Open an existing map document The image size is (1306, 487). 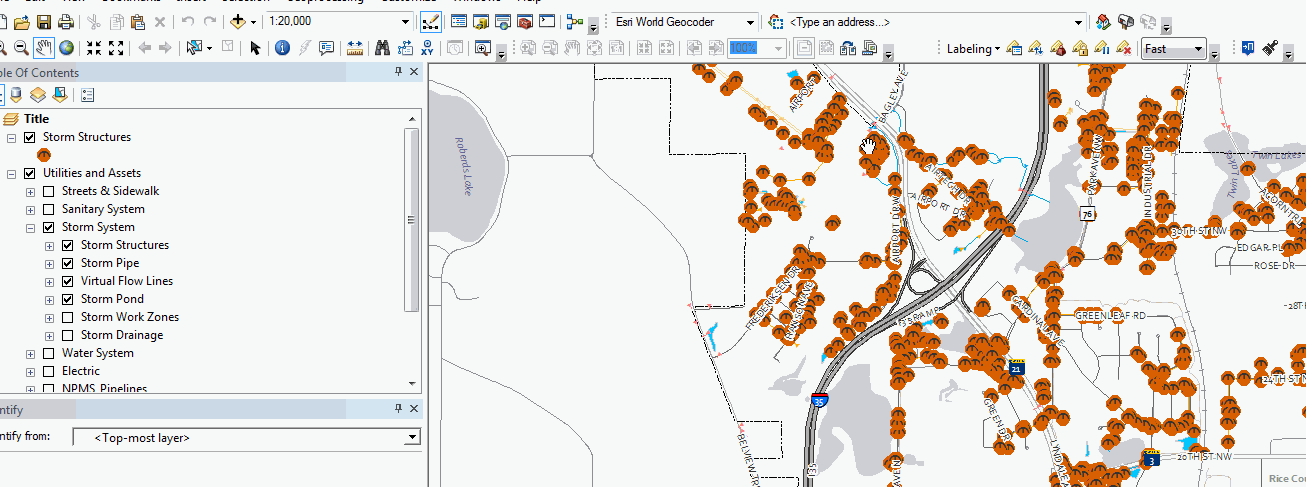pyautogui.click(x=21, y=21)
